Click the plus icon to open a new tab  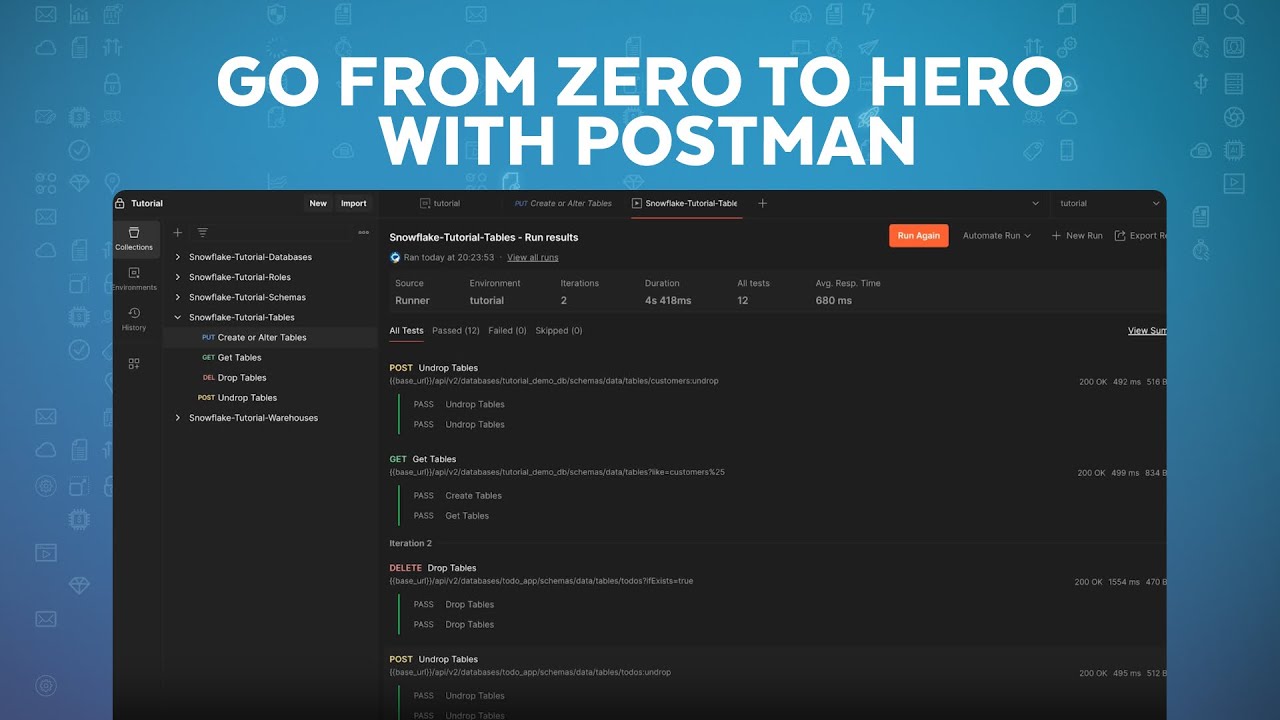tap(762, 203)
